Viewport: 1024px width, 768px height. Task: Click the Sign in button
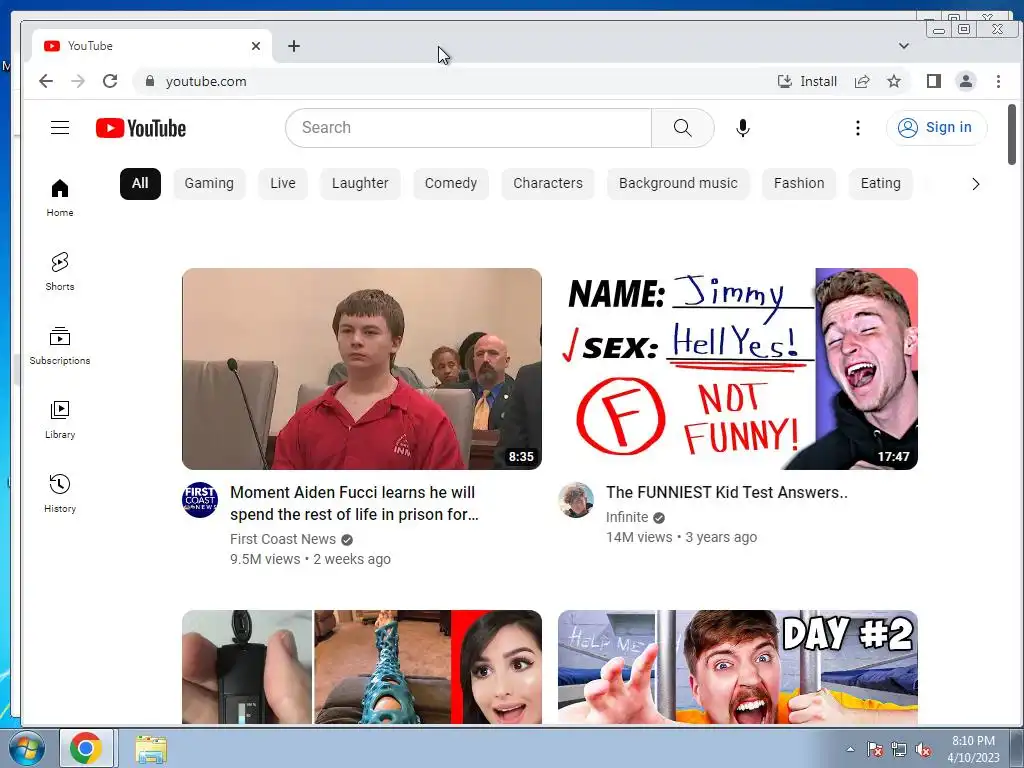pos(936,127)
